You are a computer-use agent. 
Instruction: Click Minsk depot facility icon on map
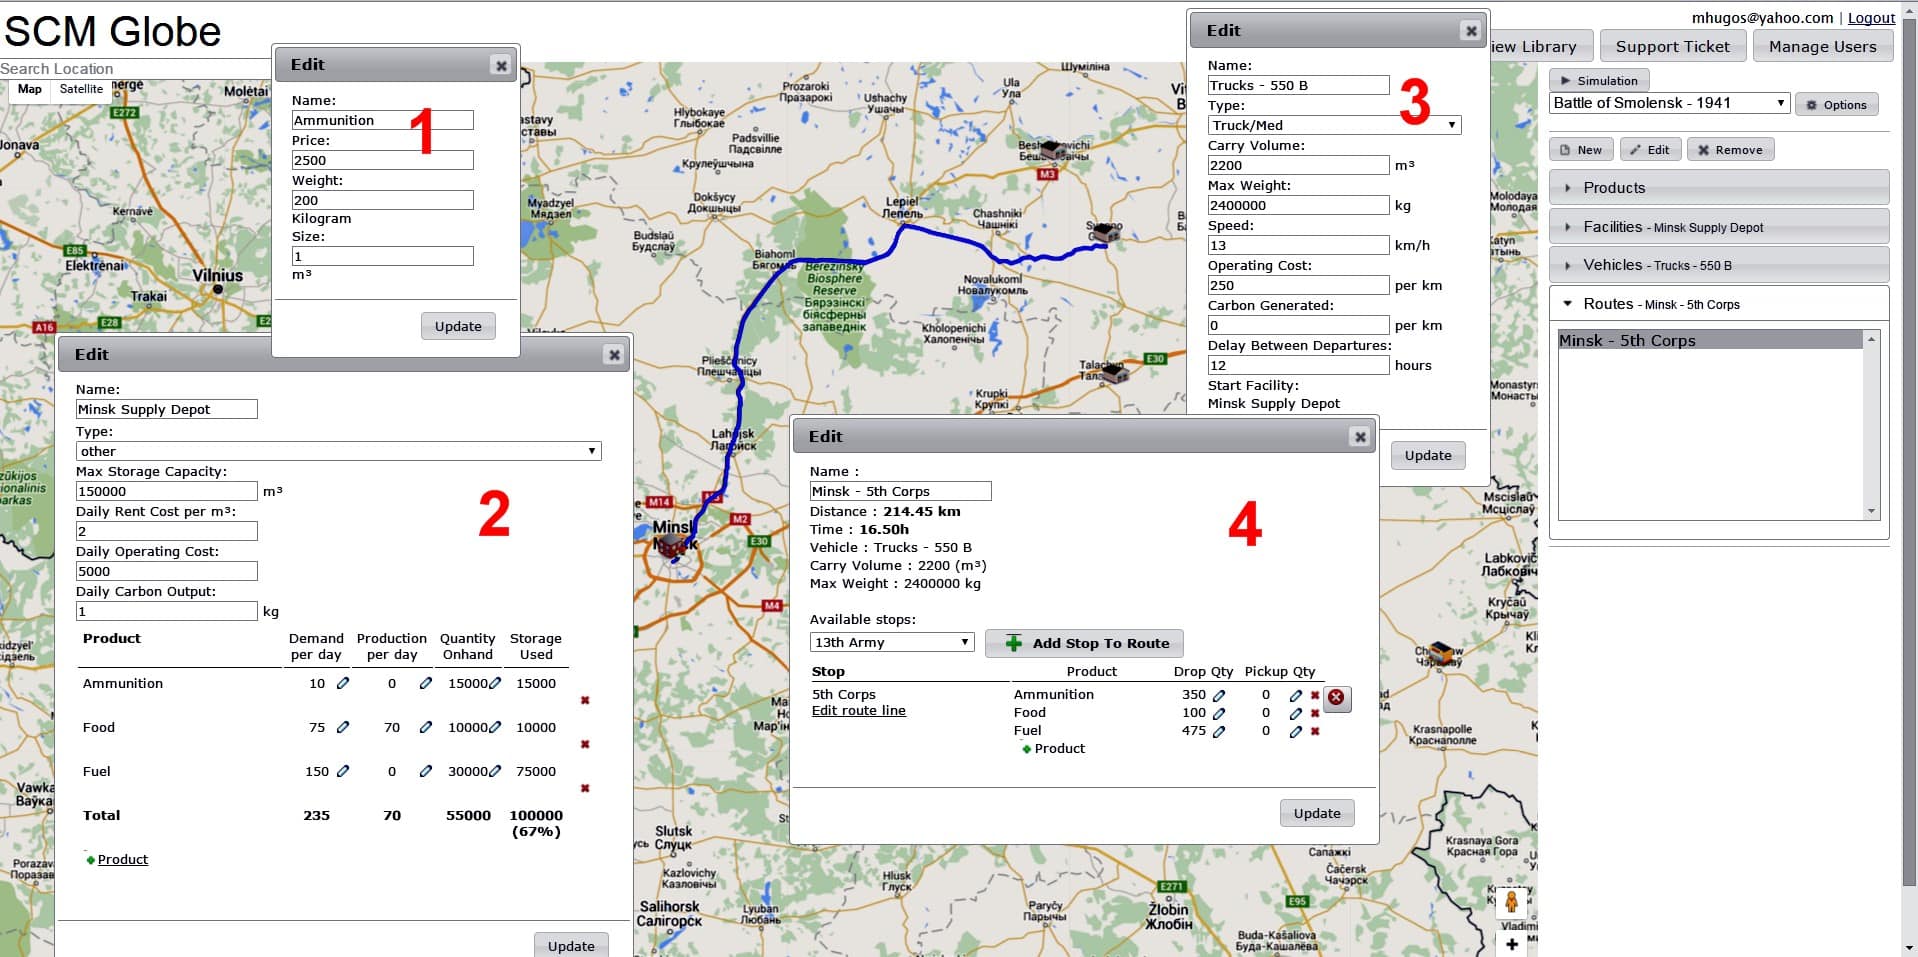[672, 544]
